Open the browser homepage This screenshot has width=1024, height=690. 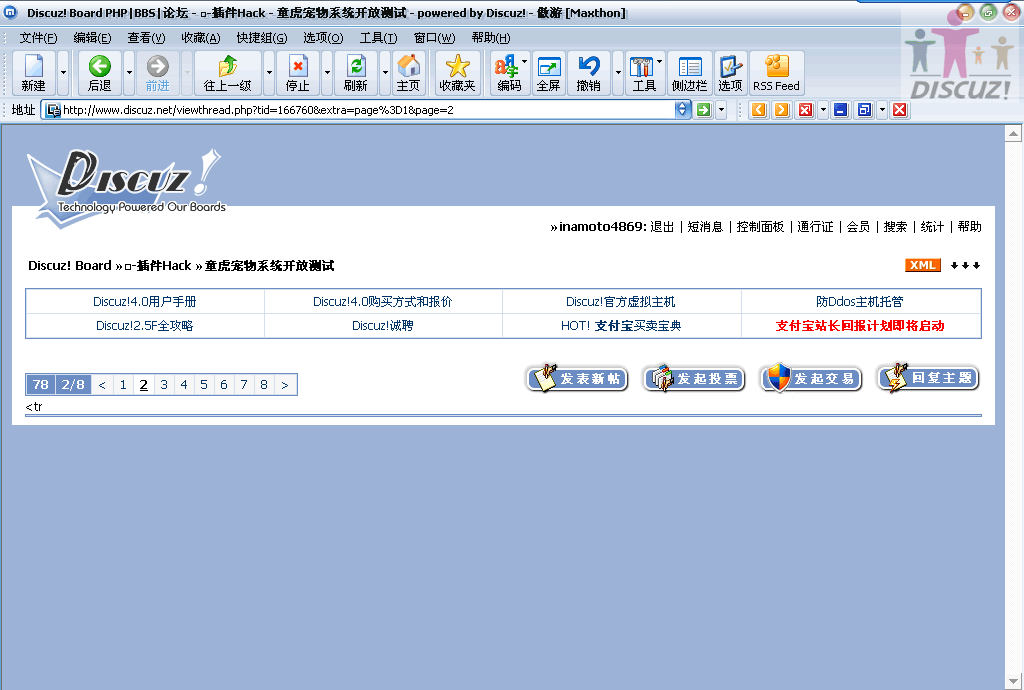(x=408, y=72)
